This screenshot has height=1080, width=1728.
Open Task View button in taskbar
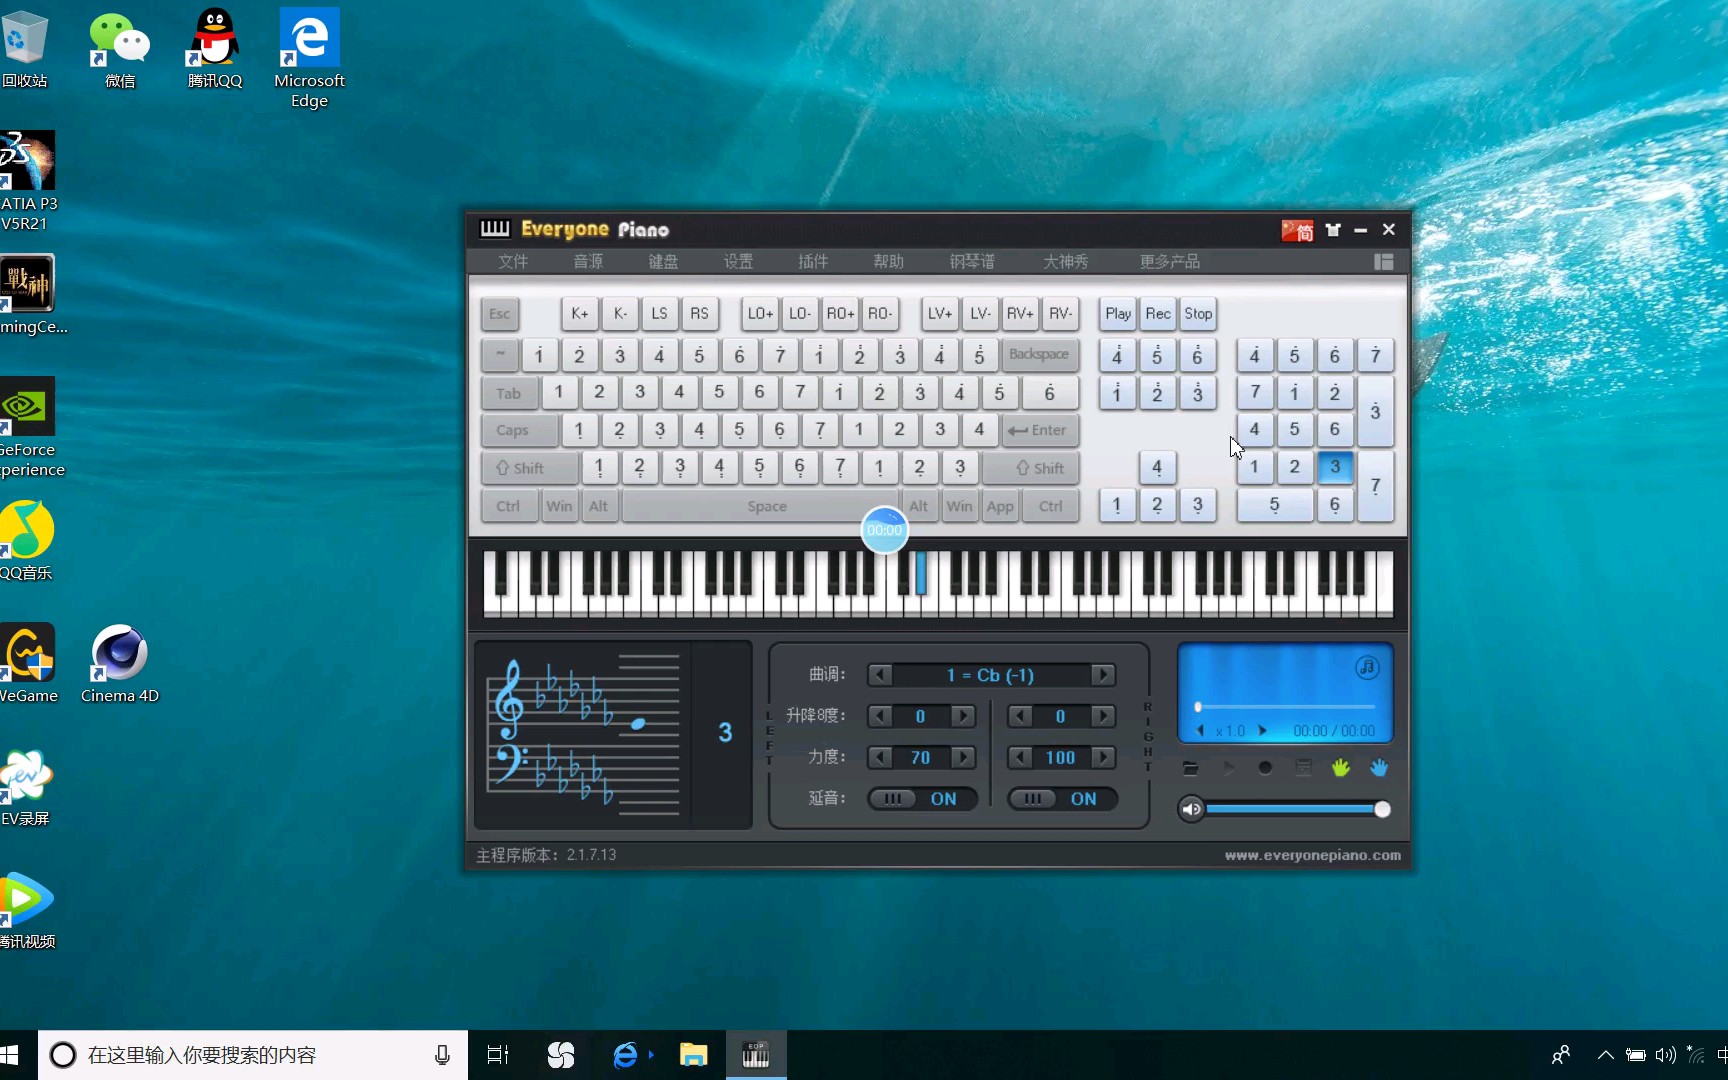pos(497,1055)
